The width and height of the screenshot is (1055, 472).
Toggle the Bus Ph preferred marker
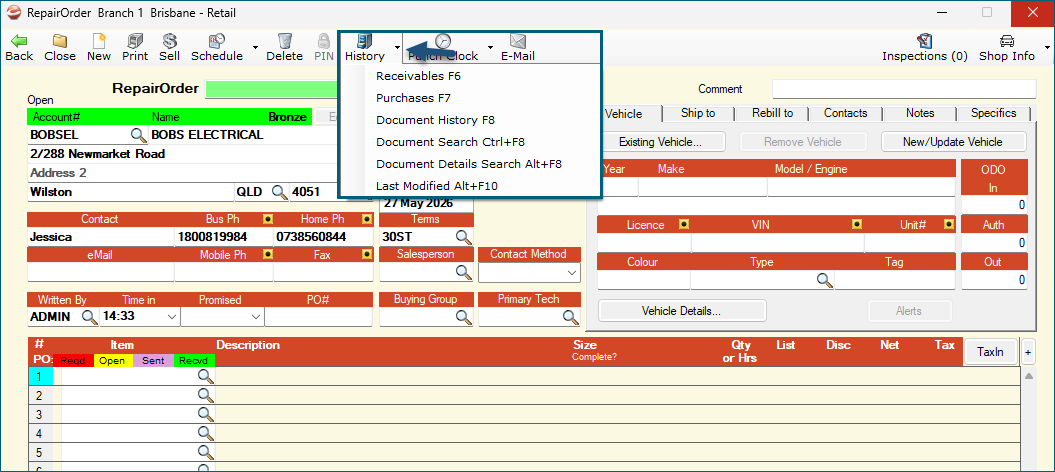point(268,219)
